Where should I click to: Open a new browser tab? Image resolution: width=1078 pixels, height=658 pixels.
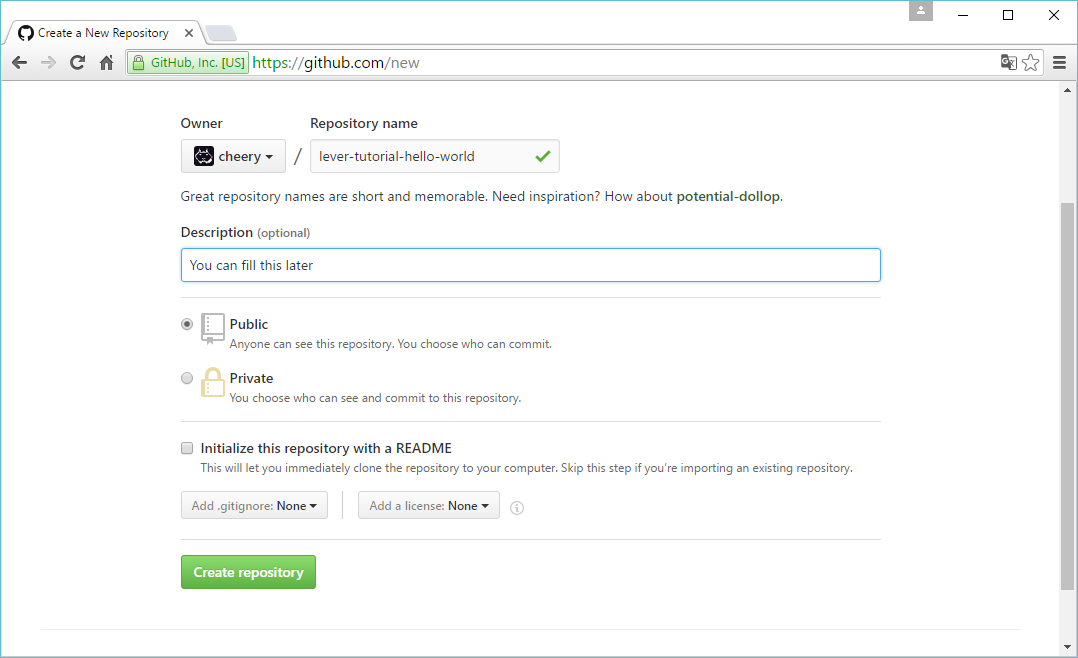[220, 33]
